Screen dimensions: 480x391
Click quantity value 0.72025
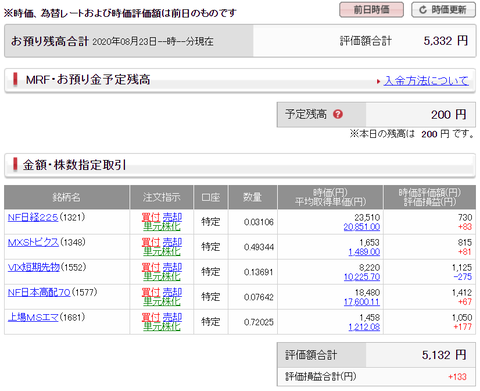[258, 322]
